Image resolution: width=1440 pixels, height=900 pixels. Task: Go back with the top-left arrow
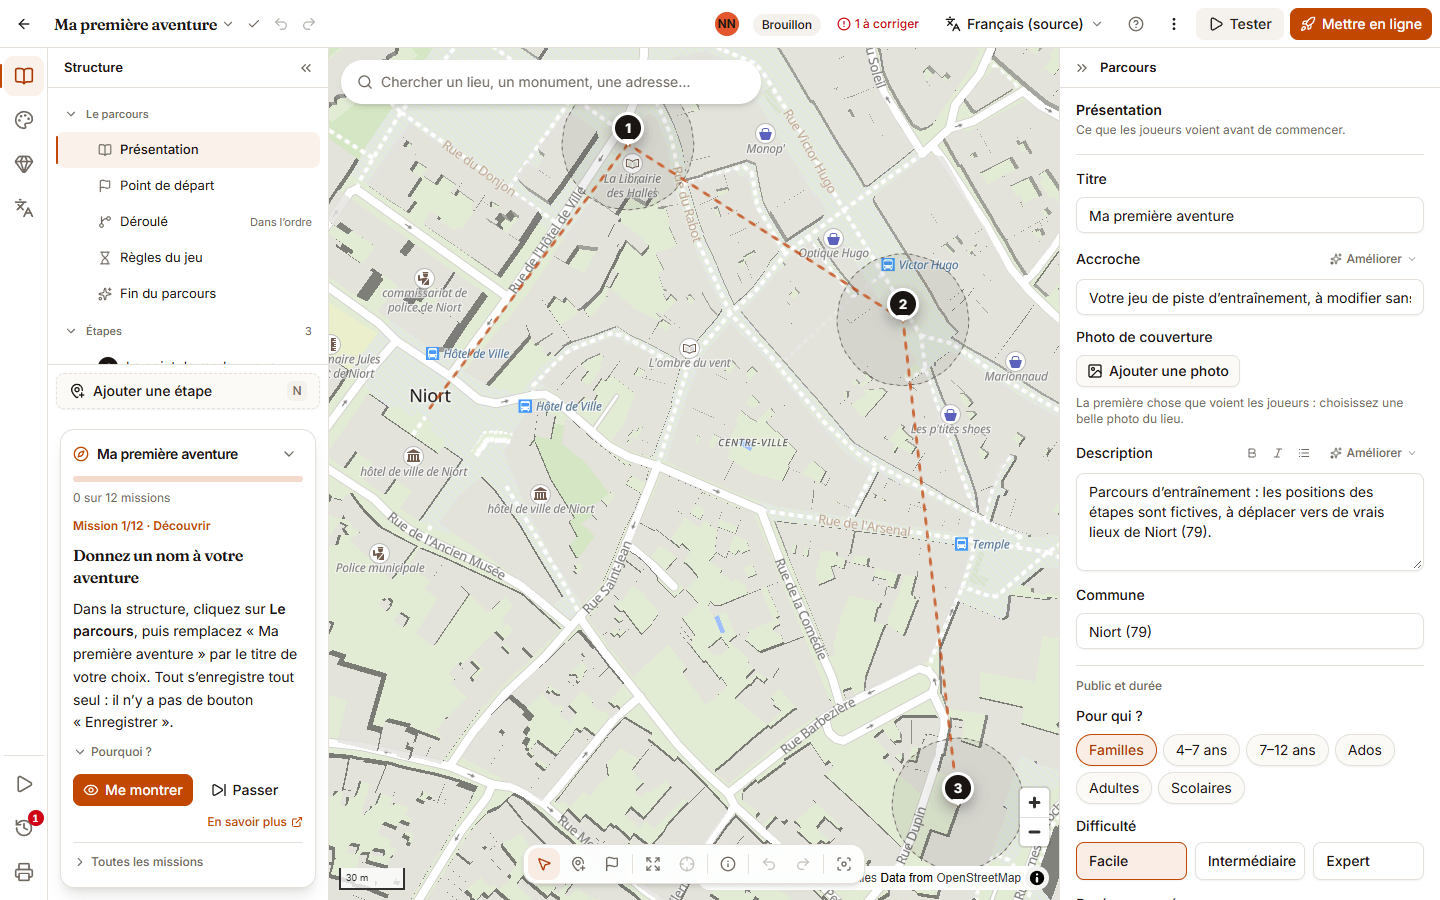[24, 24]
